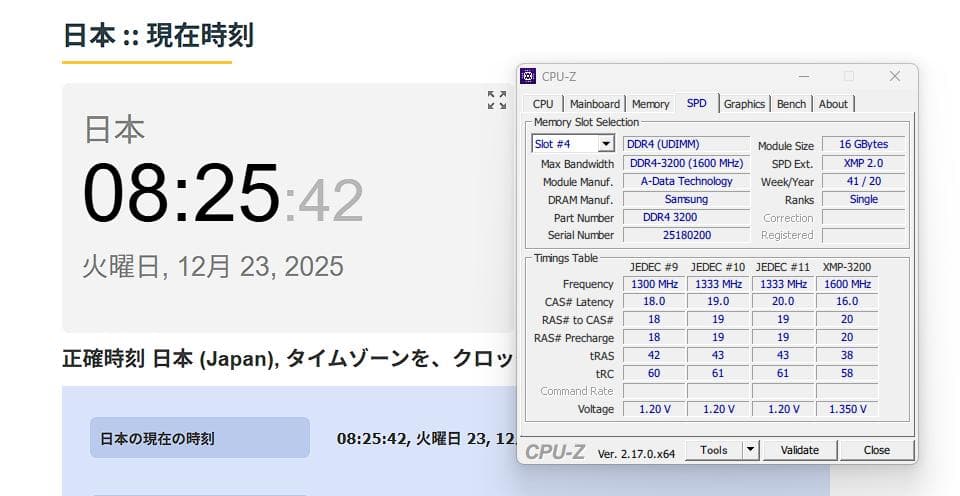Screen dimensions: 960x496
Task: Click the DRAM Manuf. value Samsung
Action: coord(686,200)
